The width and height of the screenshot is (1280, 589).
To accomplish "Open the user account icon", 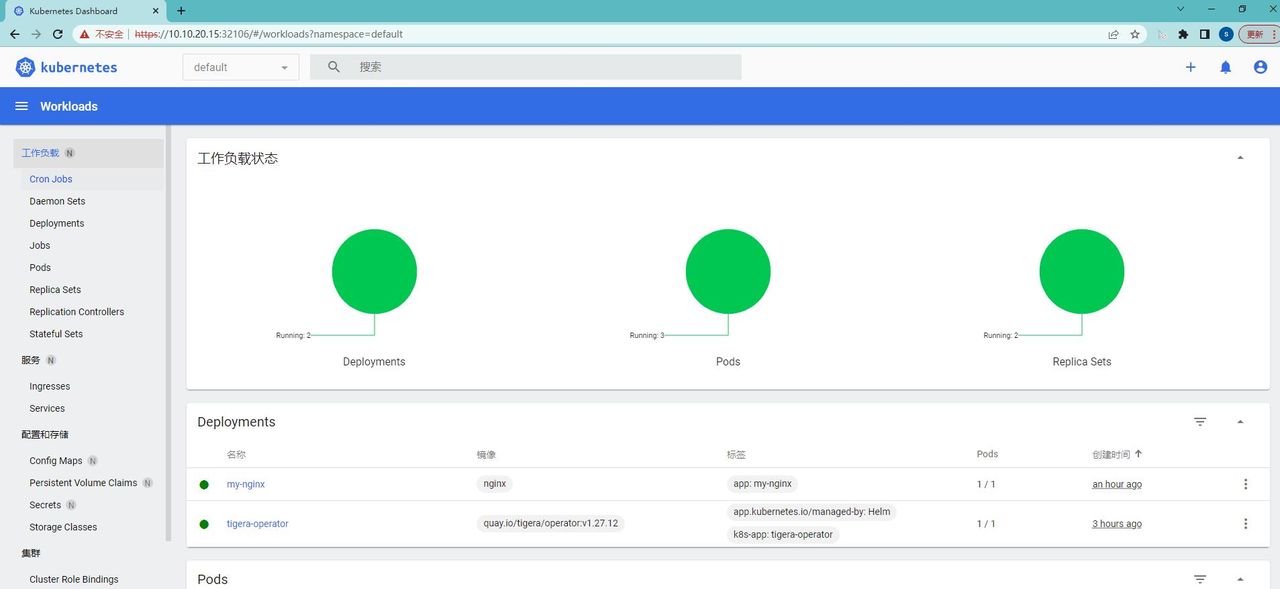I will coord(1260,67).
